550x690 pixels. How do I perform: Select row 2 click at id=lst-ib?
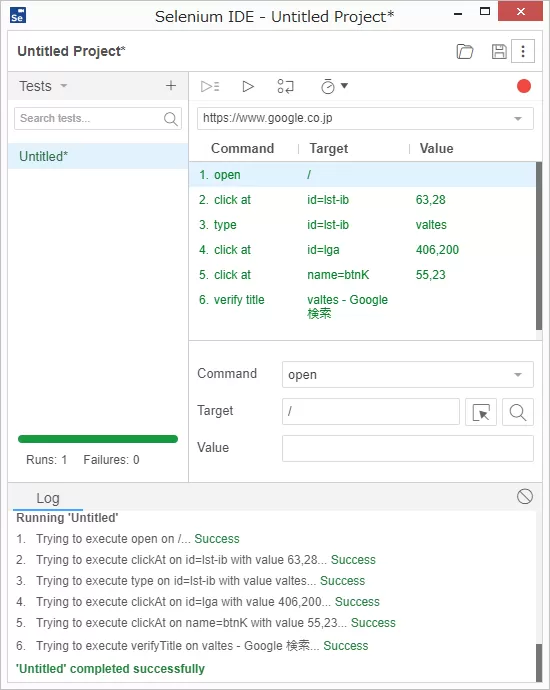(363, 200)
